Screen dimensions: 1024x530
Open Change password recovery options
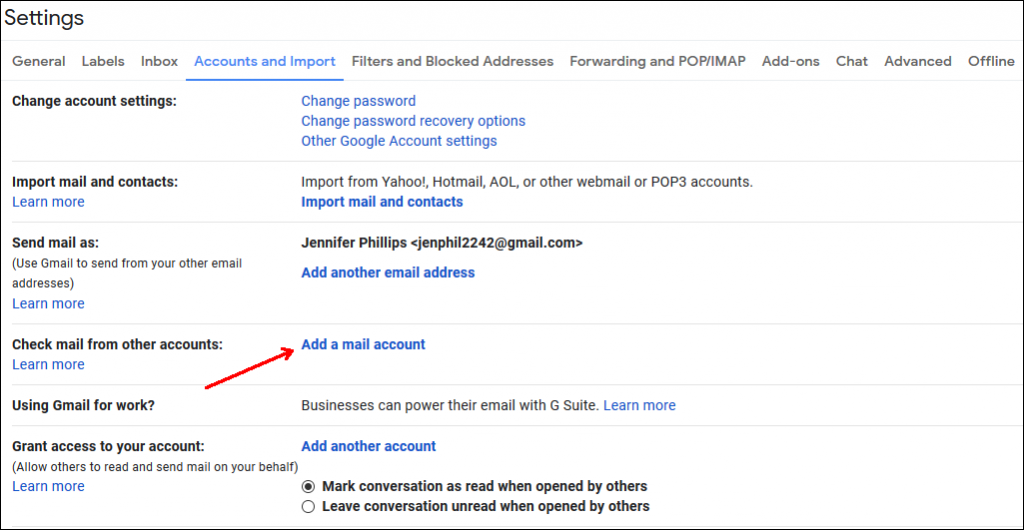tap(413, 121)
